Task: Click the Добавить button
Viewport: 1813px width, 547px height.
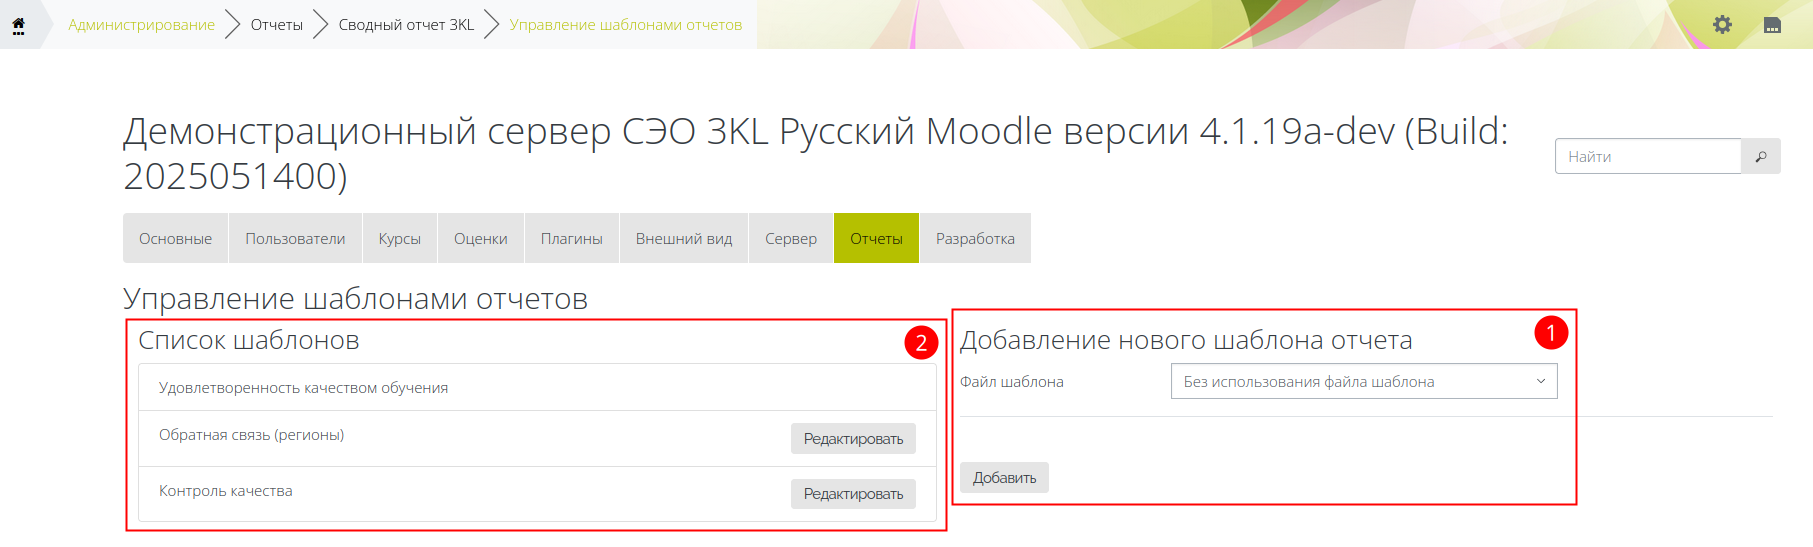Action: coord(1004,478)
